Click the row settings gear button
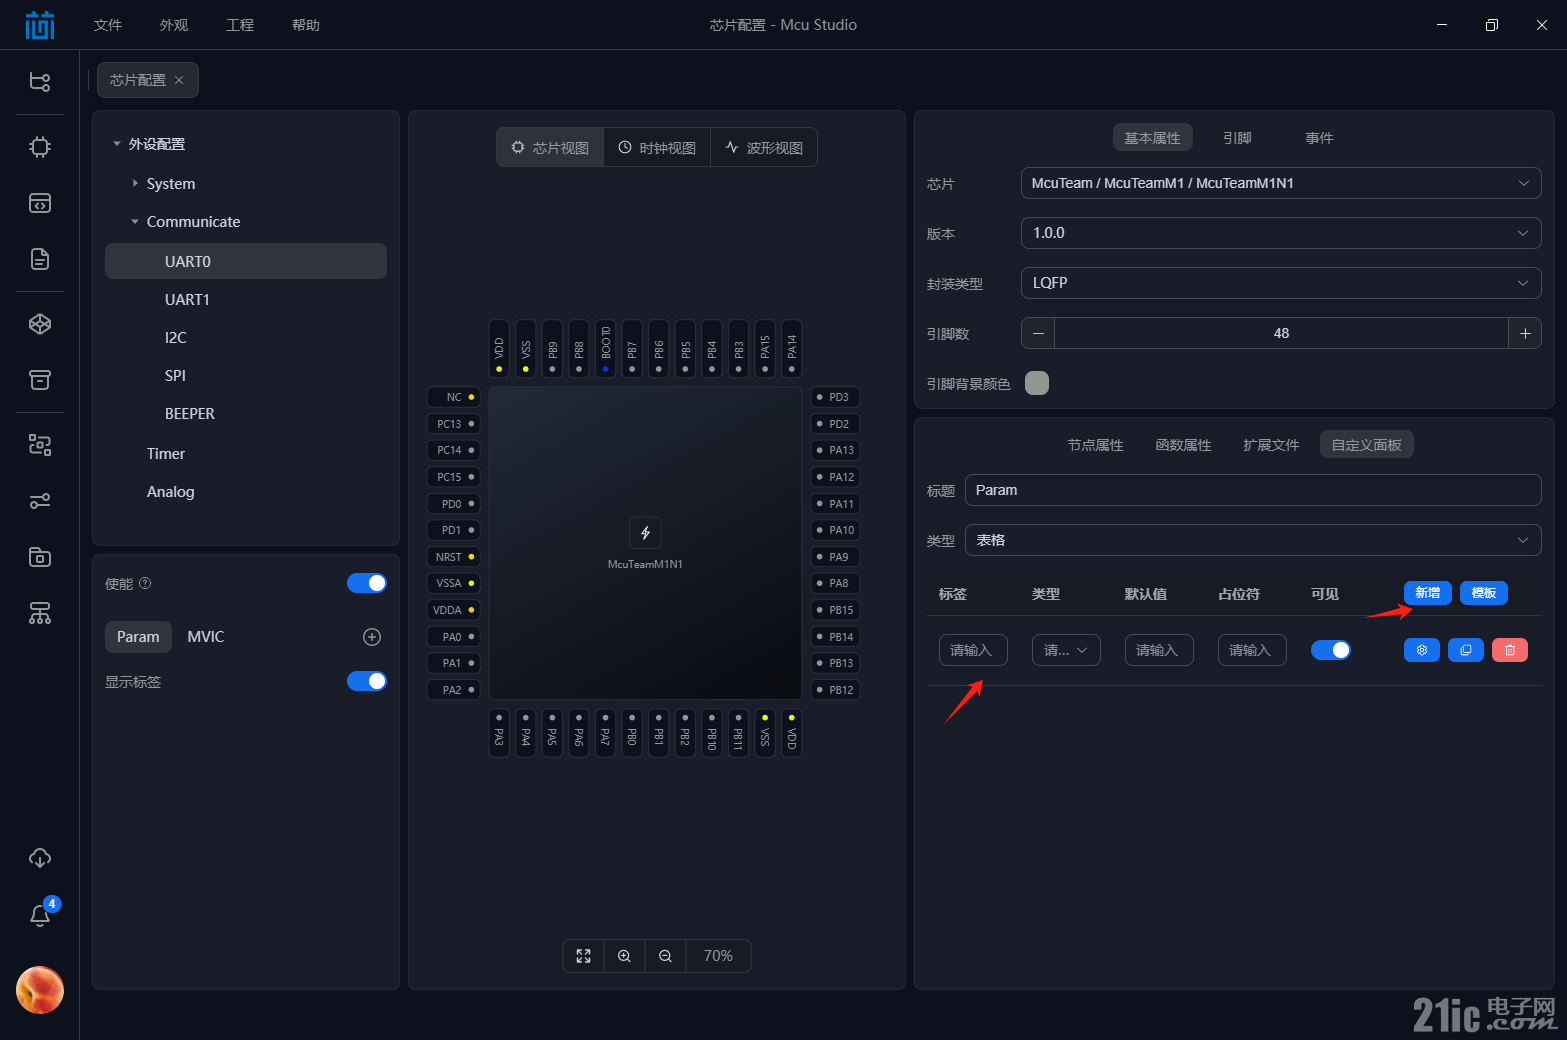This screenshot has width=1567, height=1040. click(1422, 650)
